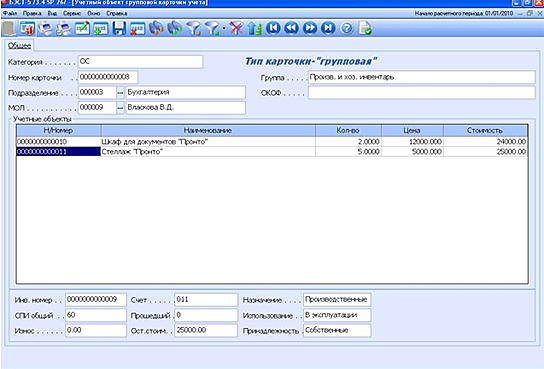
Task: Open the Правка menu
Action: coord(32,14)
